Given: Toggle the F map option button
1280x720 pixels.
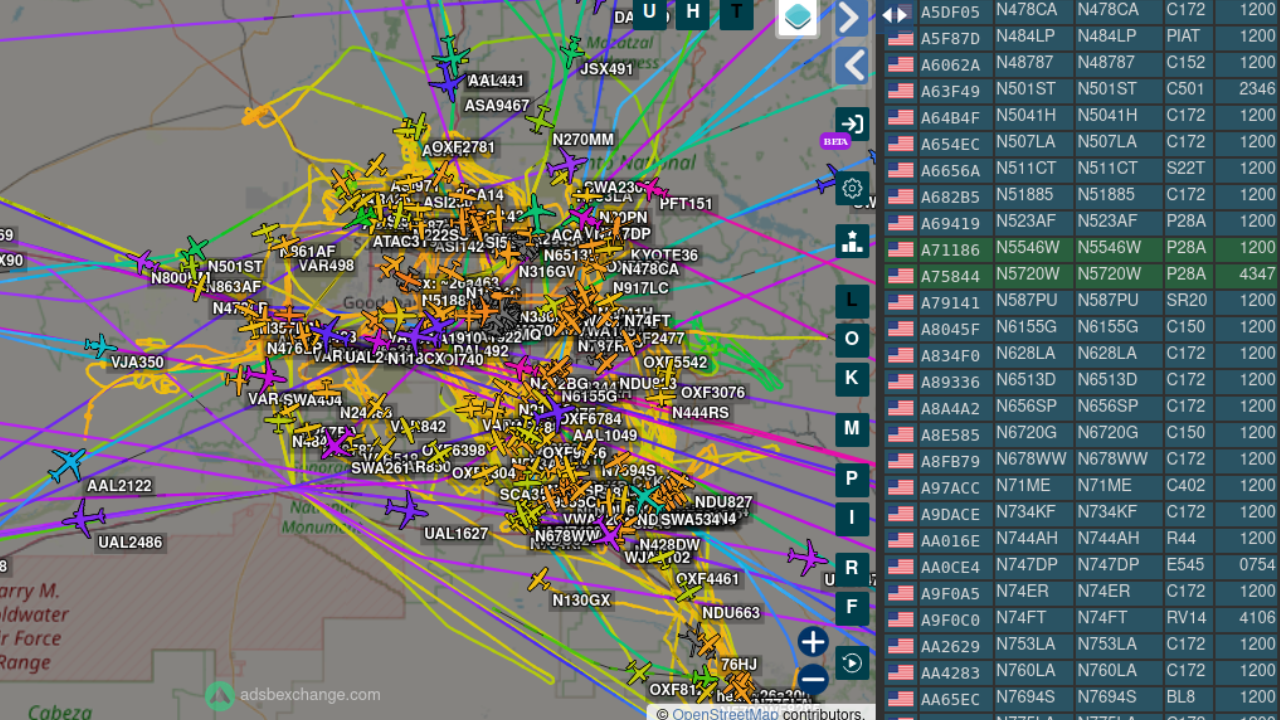Looking at the screenshot, I should tap(852, 607).
